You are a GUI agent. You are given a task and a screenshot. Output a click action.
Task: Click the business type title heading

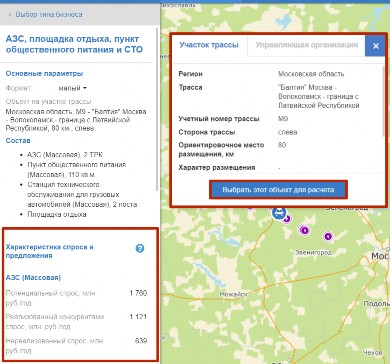coord(74,44)
